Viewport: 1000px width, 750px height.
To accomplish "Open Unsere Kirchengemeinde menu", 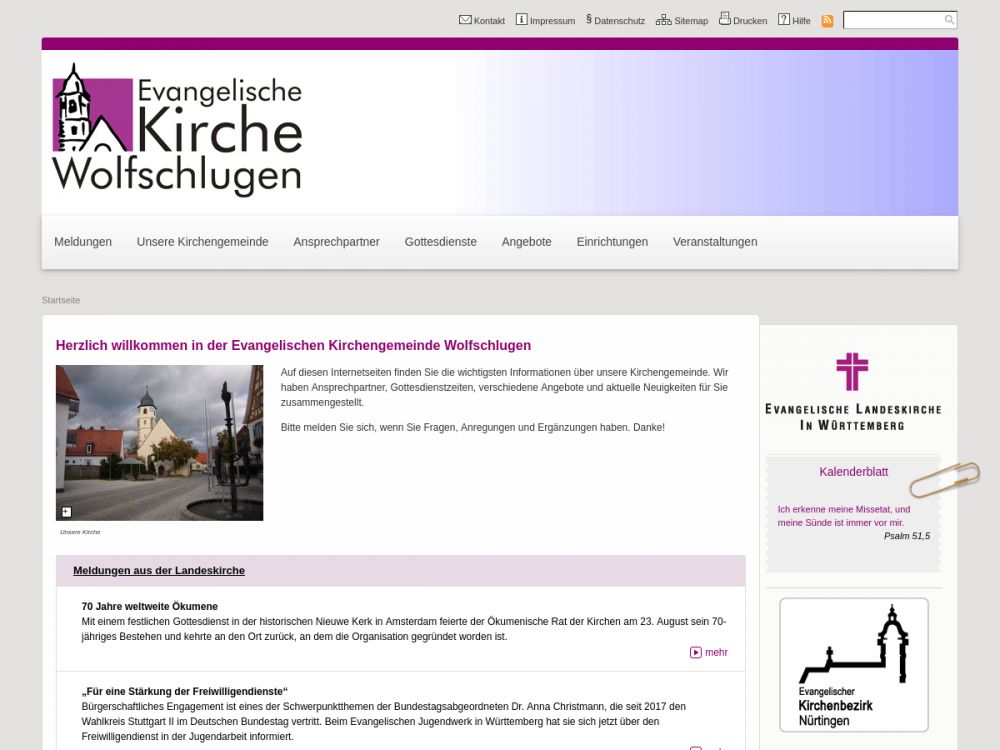I will (x=202, y=242).
